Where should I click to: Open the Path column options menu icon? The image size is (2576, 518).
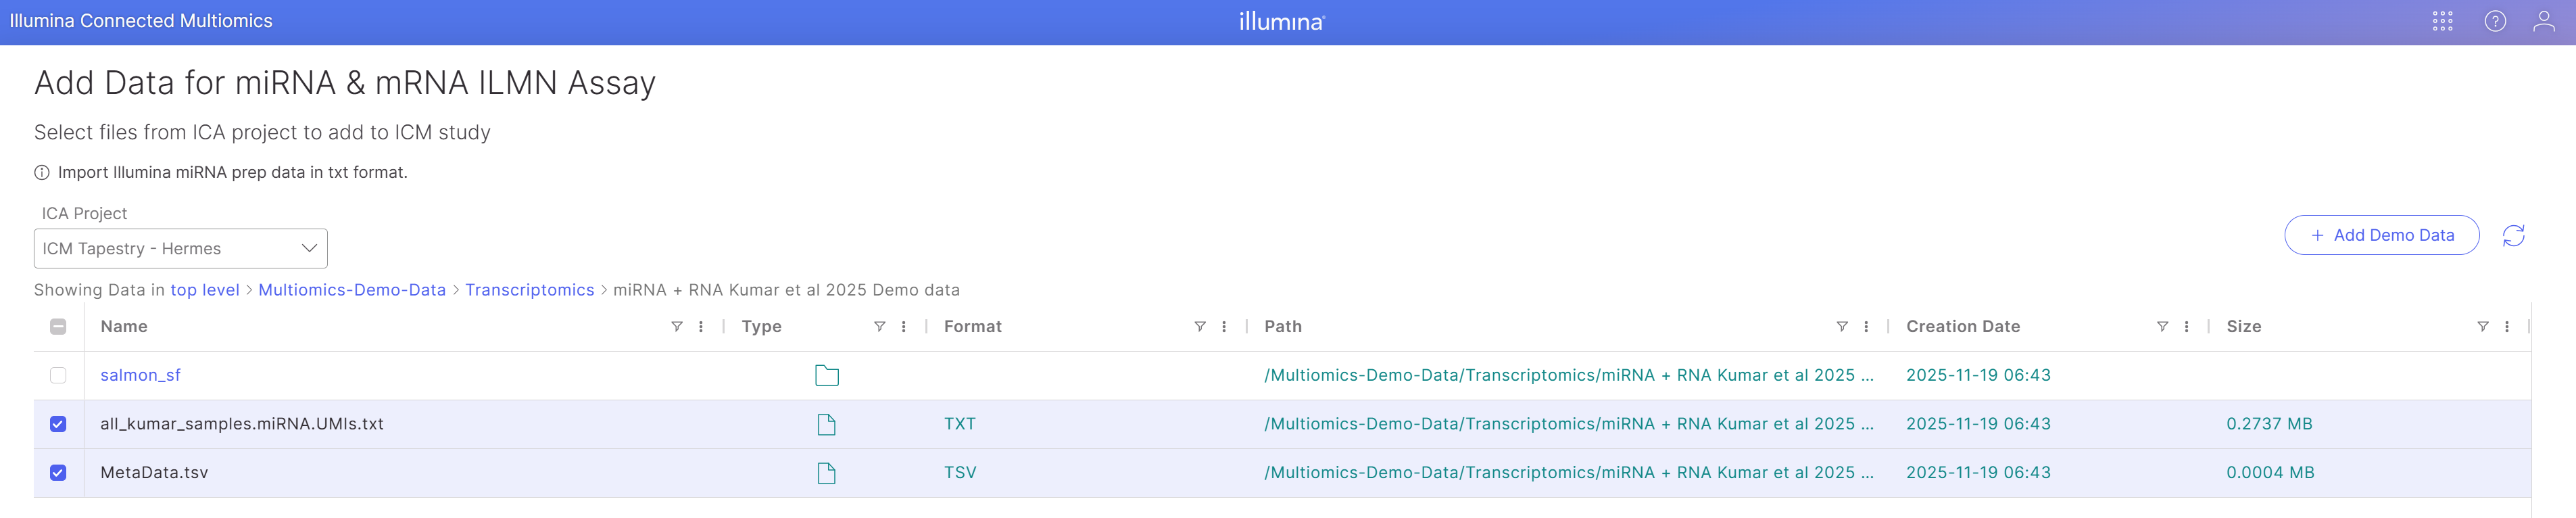[1866, 327]
